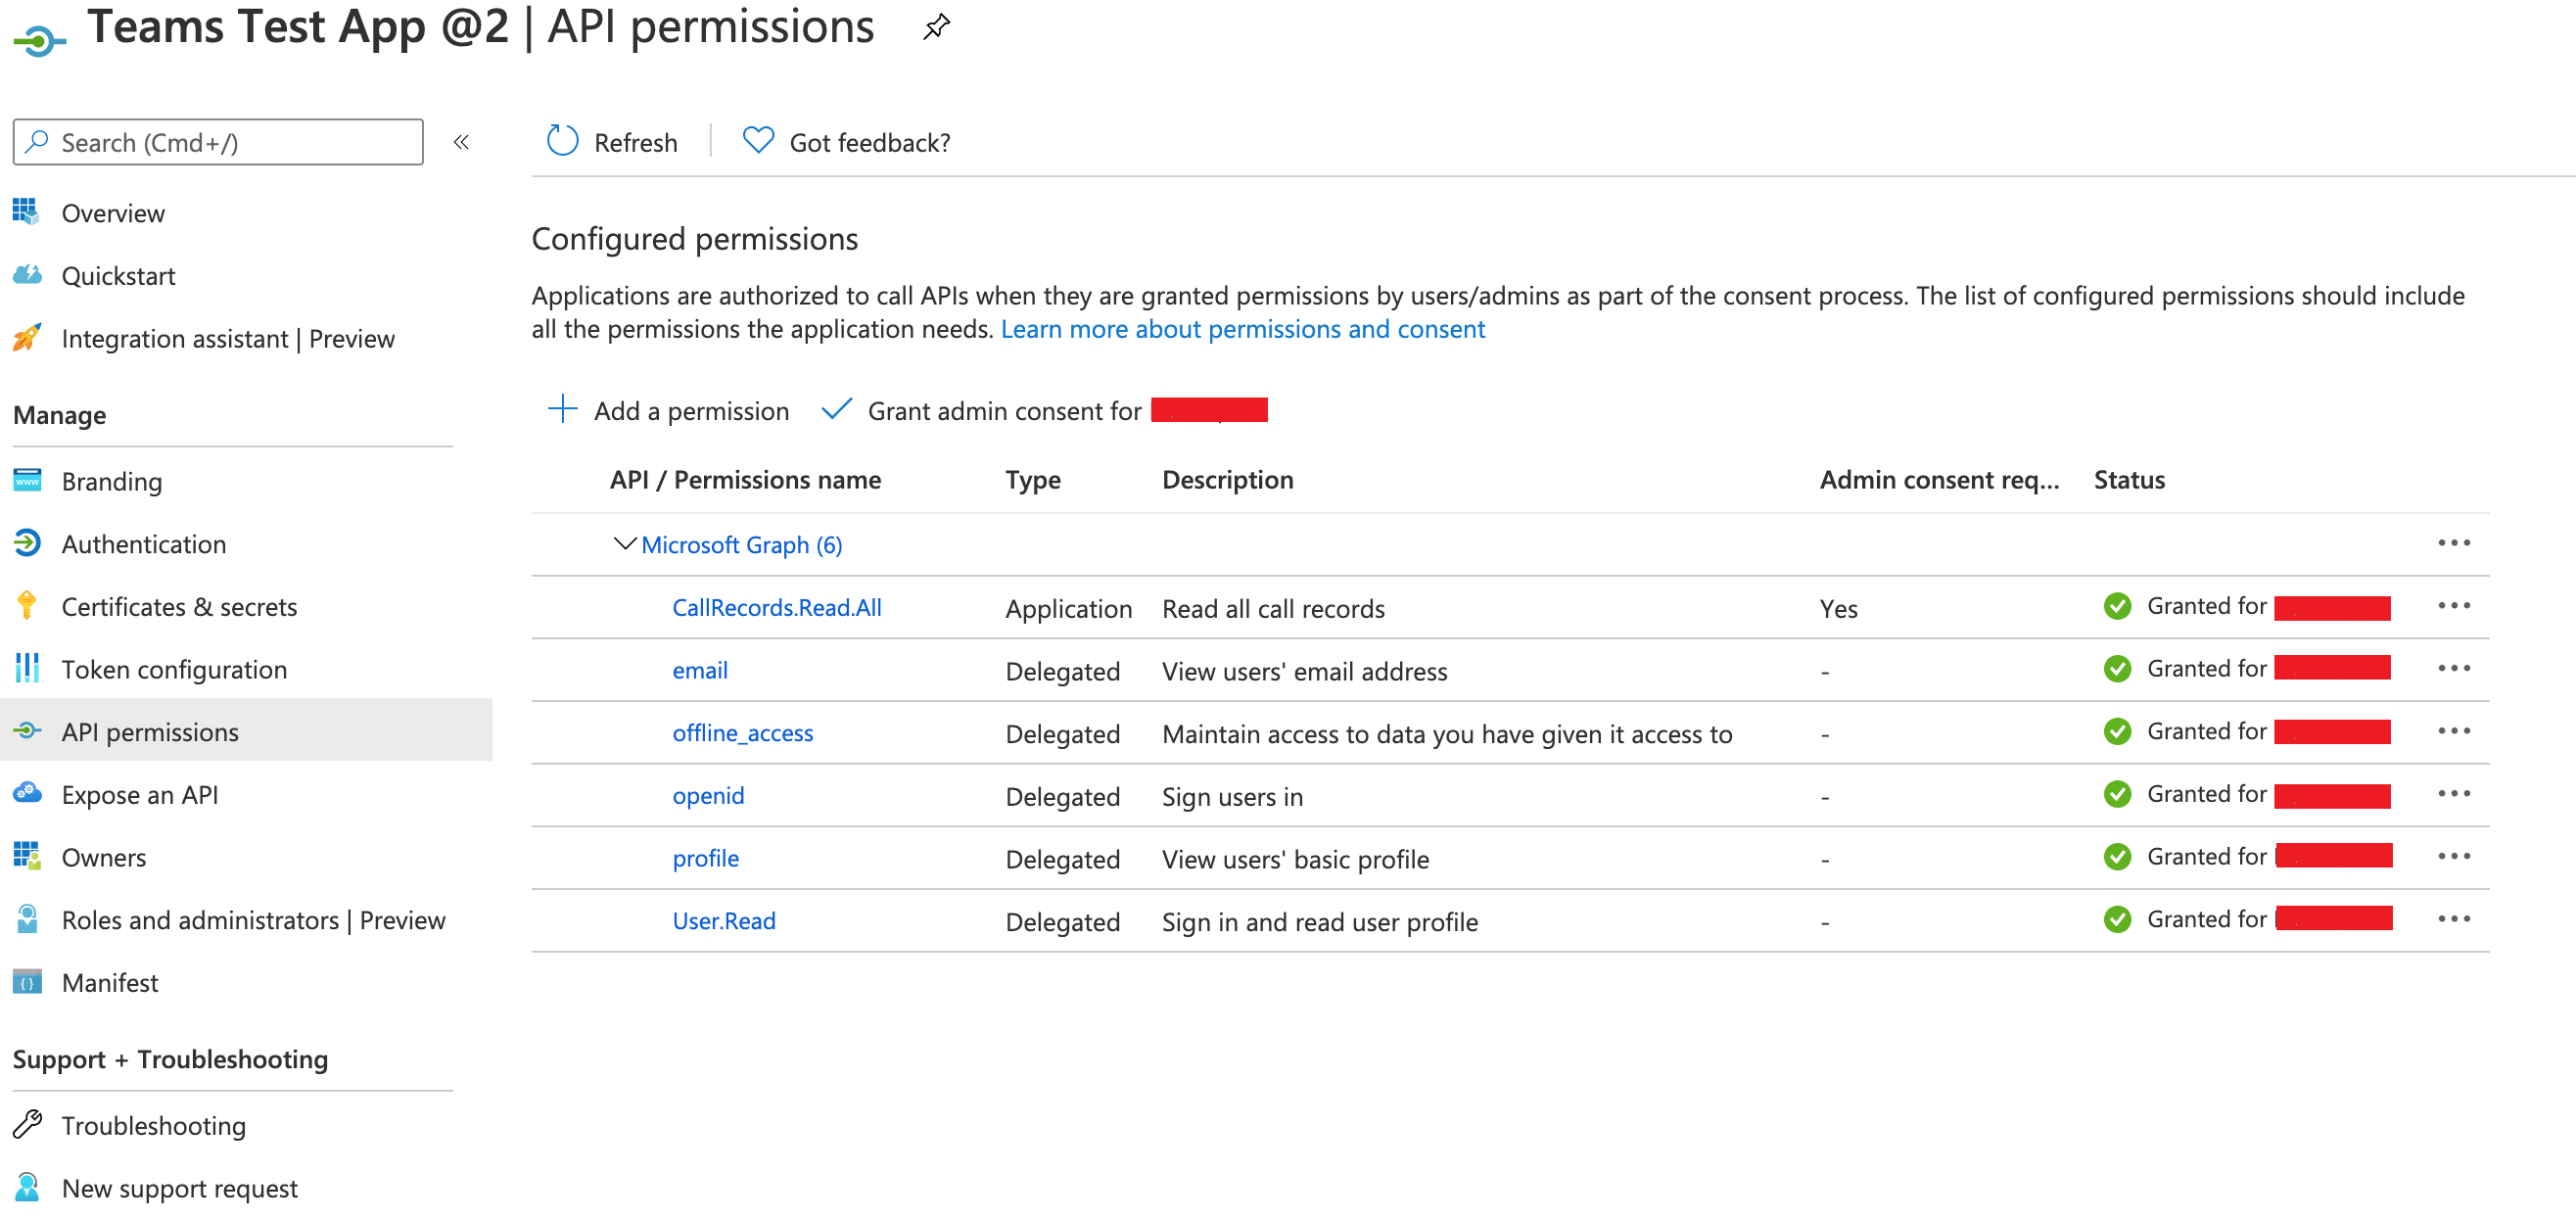2576x1219 pixels.
Task: Click the feedback heart icon
Action: point(758,140)
